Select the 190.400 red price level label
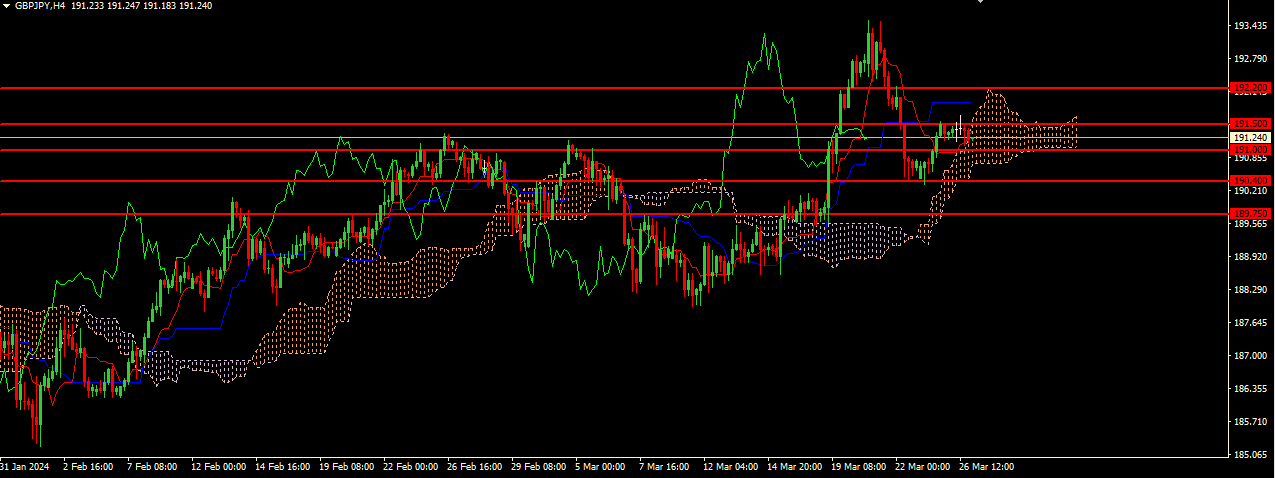Image resolution: width=1275 pixels, height=478 pixels. [1250, 181]
